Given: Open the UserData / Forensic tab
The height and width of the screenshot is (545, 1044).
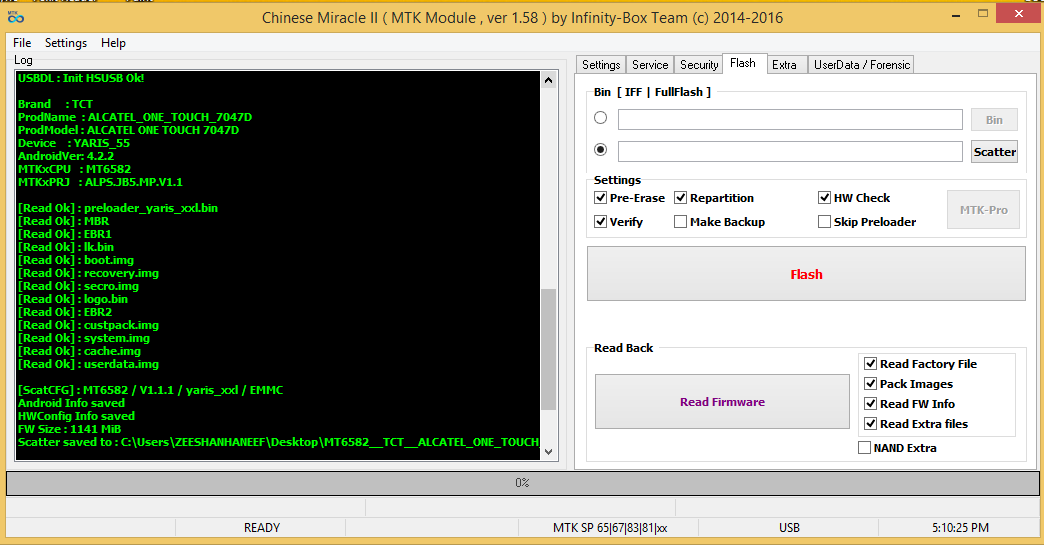Looking at the screenshot, I should tap(862, 65).
